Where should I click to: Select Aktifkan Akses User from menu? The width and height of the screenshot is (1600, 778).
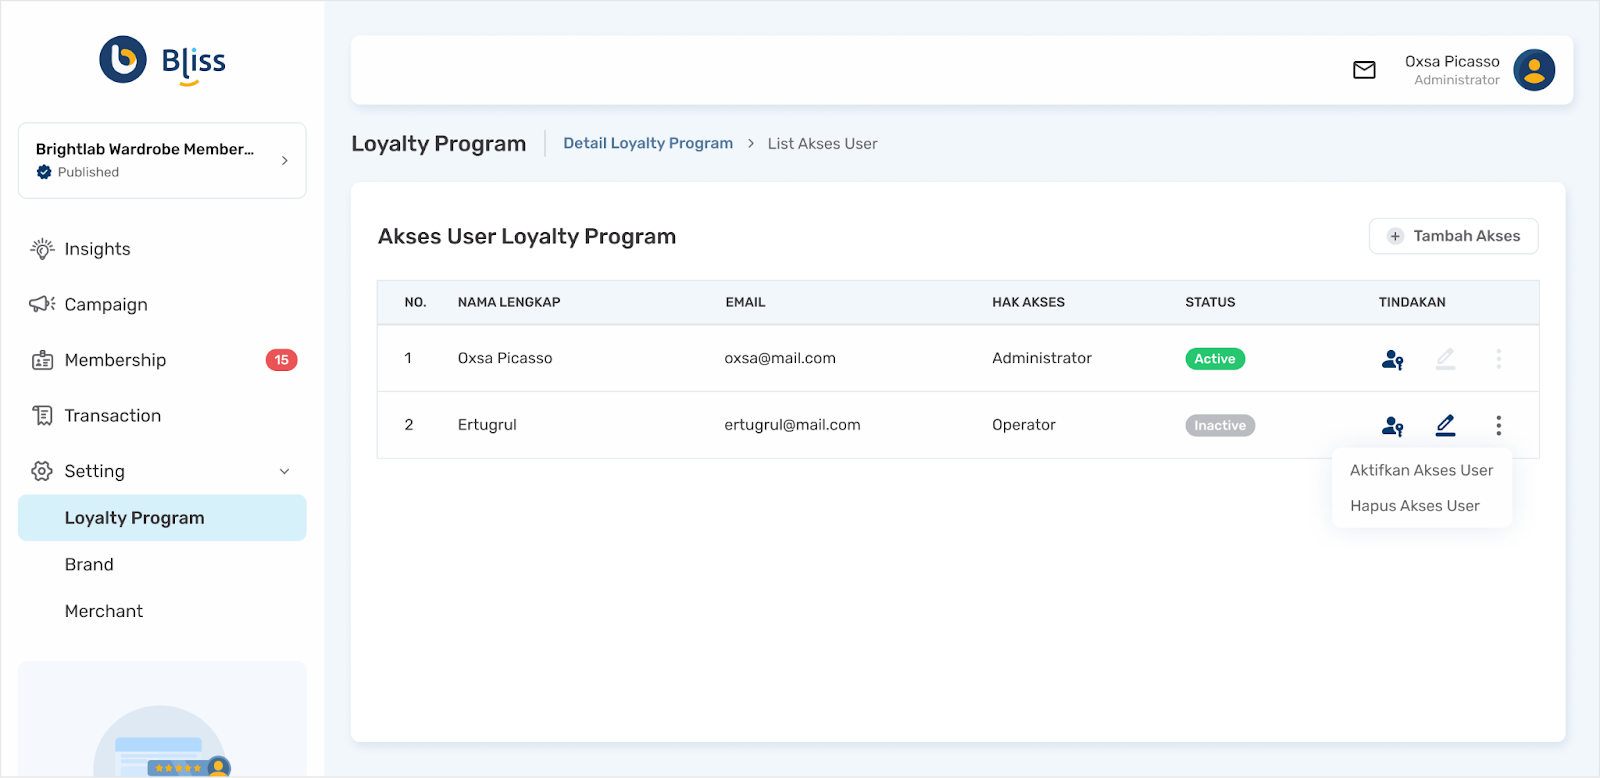tap(1421, 470)
